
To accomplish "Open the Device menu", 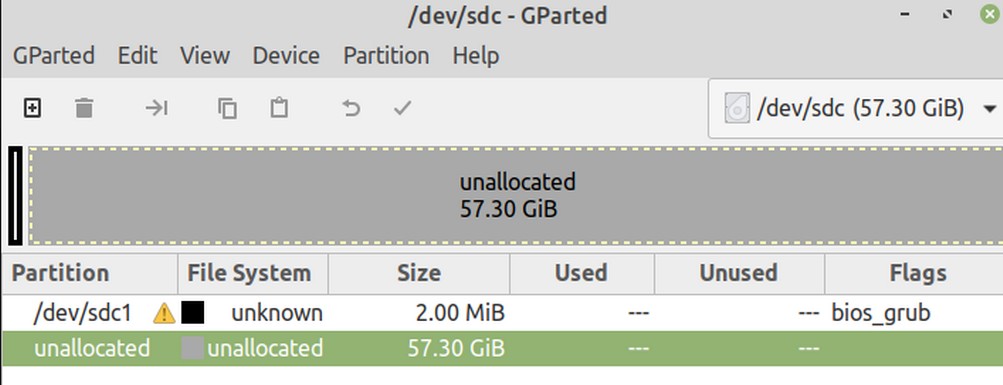I will click(286, 56).
